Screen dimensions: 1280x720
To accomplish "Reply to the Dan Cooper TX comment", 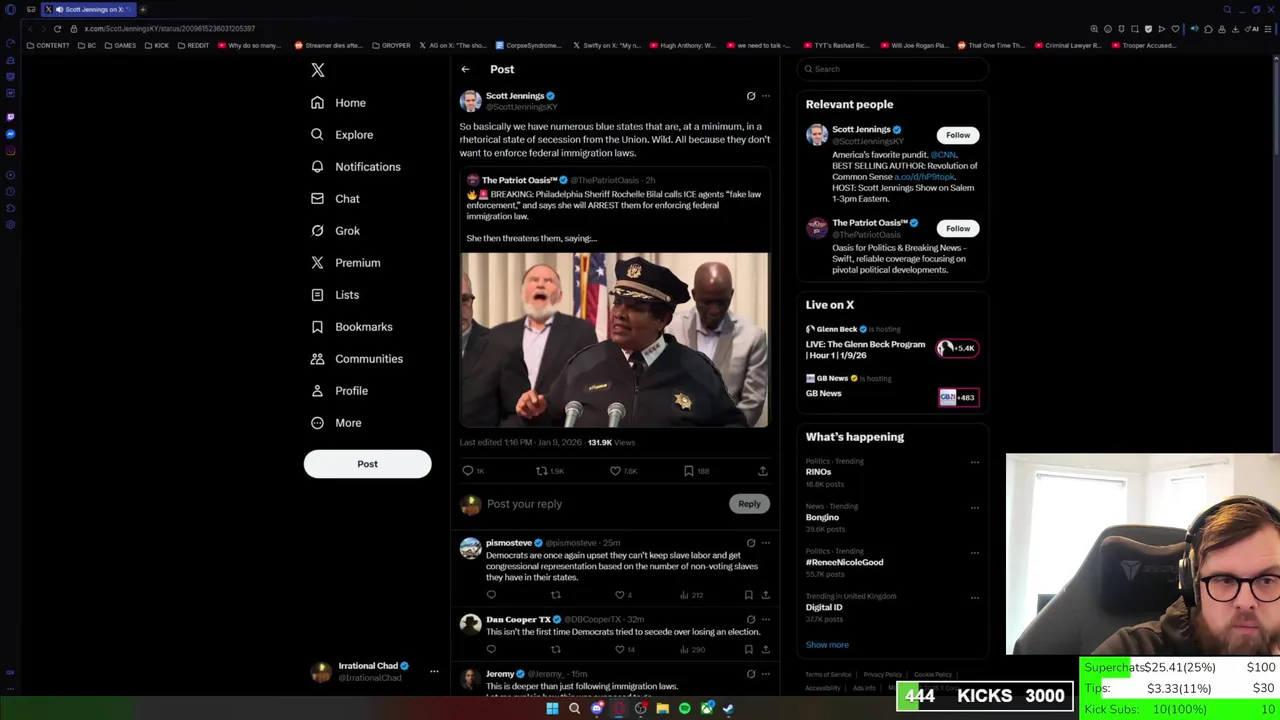I will [x=491, y=650].
